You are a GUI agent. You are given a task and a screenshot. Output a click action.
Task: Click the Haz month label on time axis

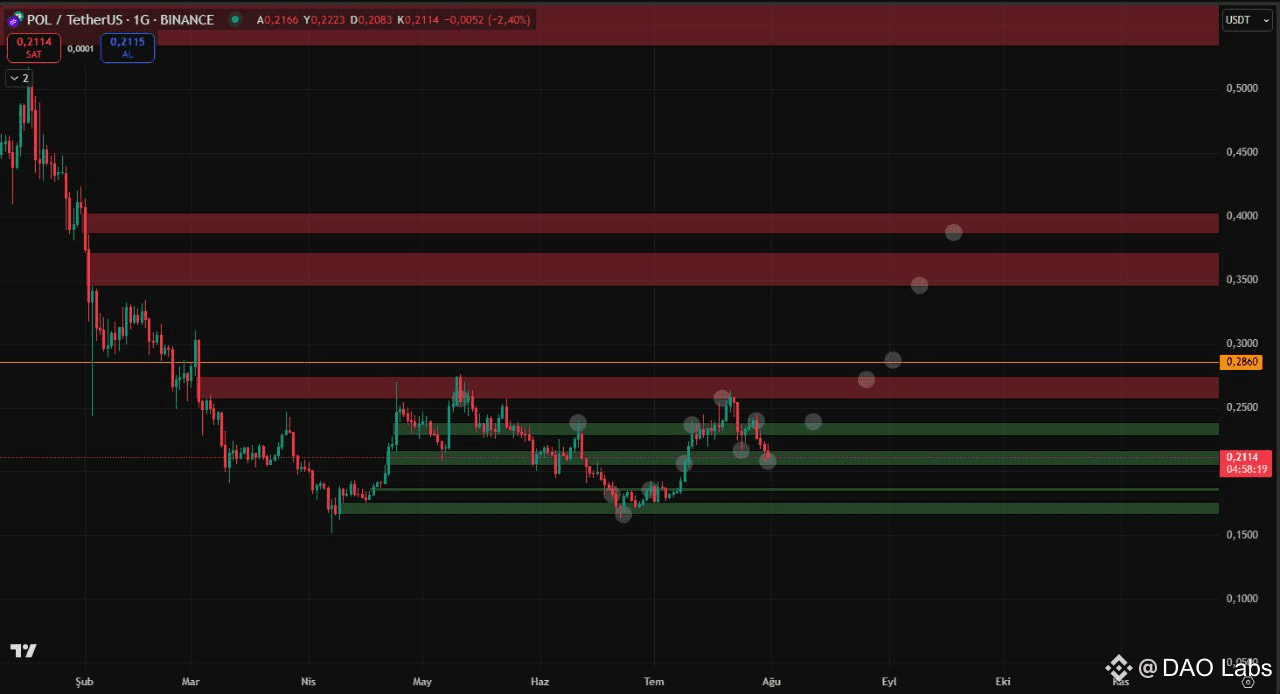[540, 682]
